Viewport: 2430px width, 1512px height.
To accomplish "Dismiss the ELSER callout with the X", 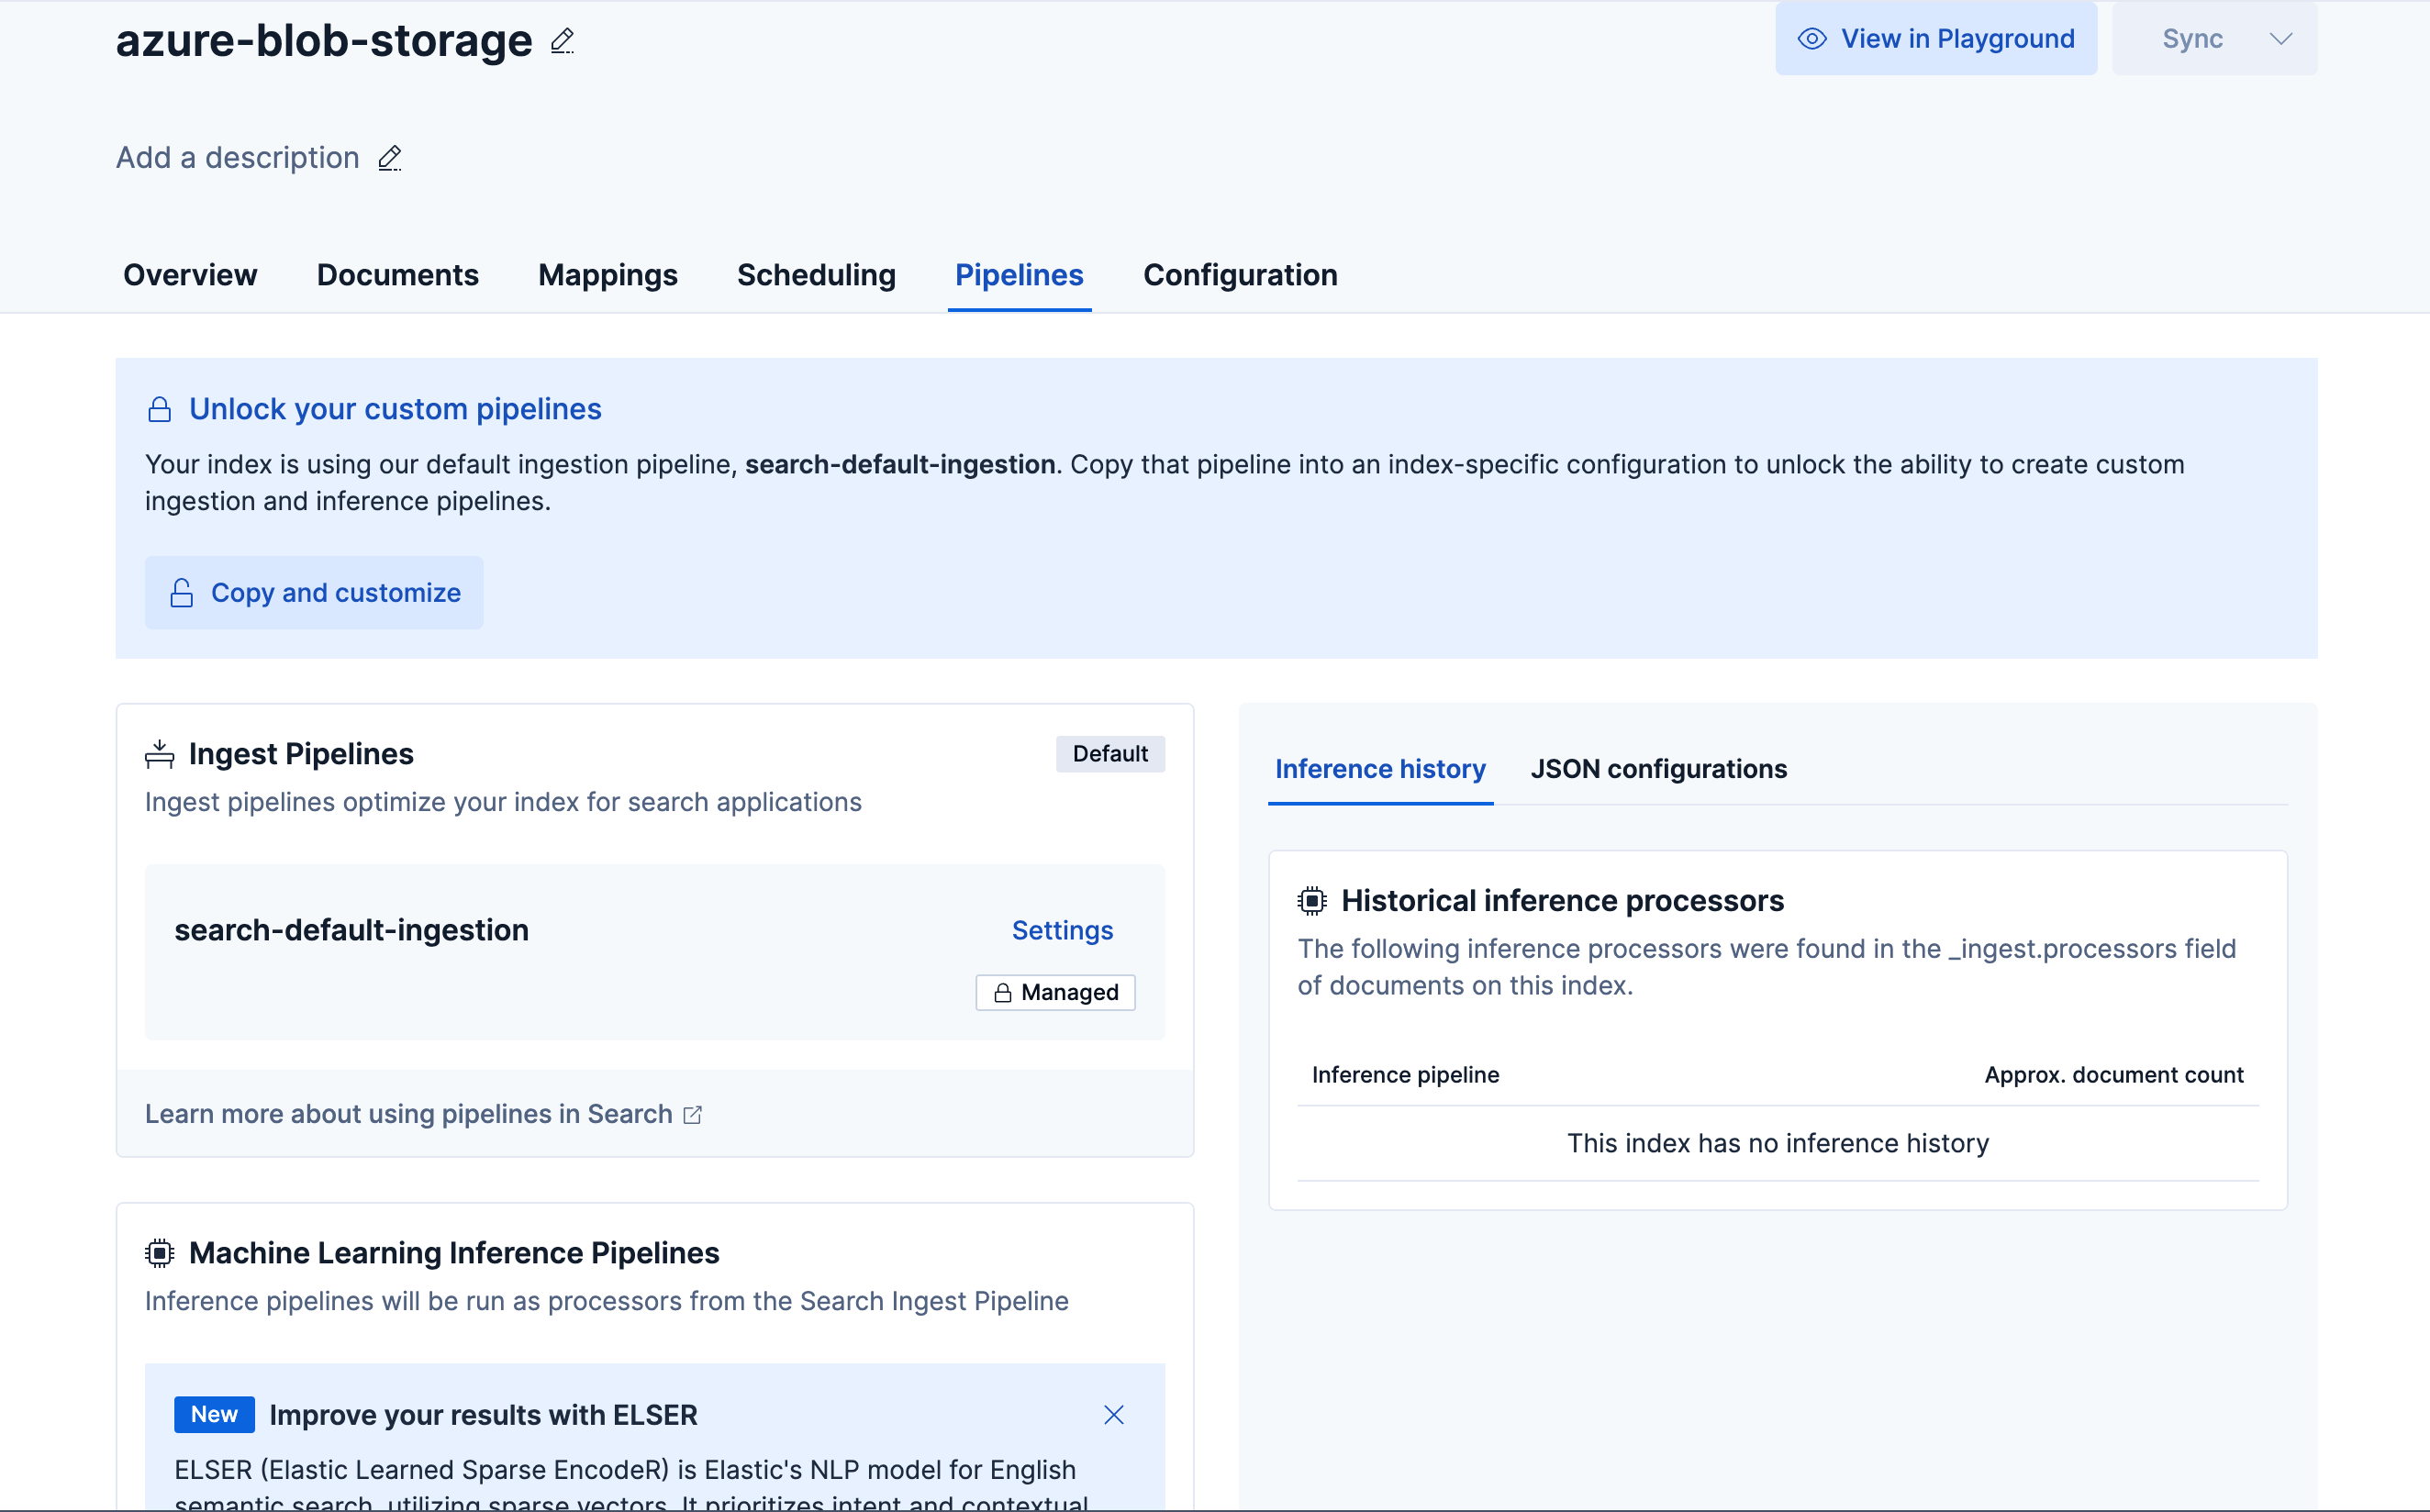I will pos(1114,1415).
